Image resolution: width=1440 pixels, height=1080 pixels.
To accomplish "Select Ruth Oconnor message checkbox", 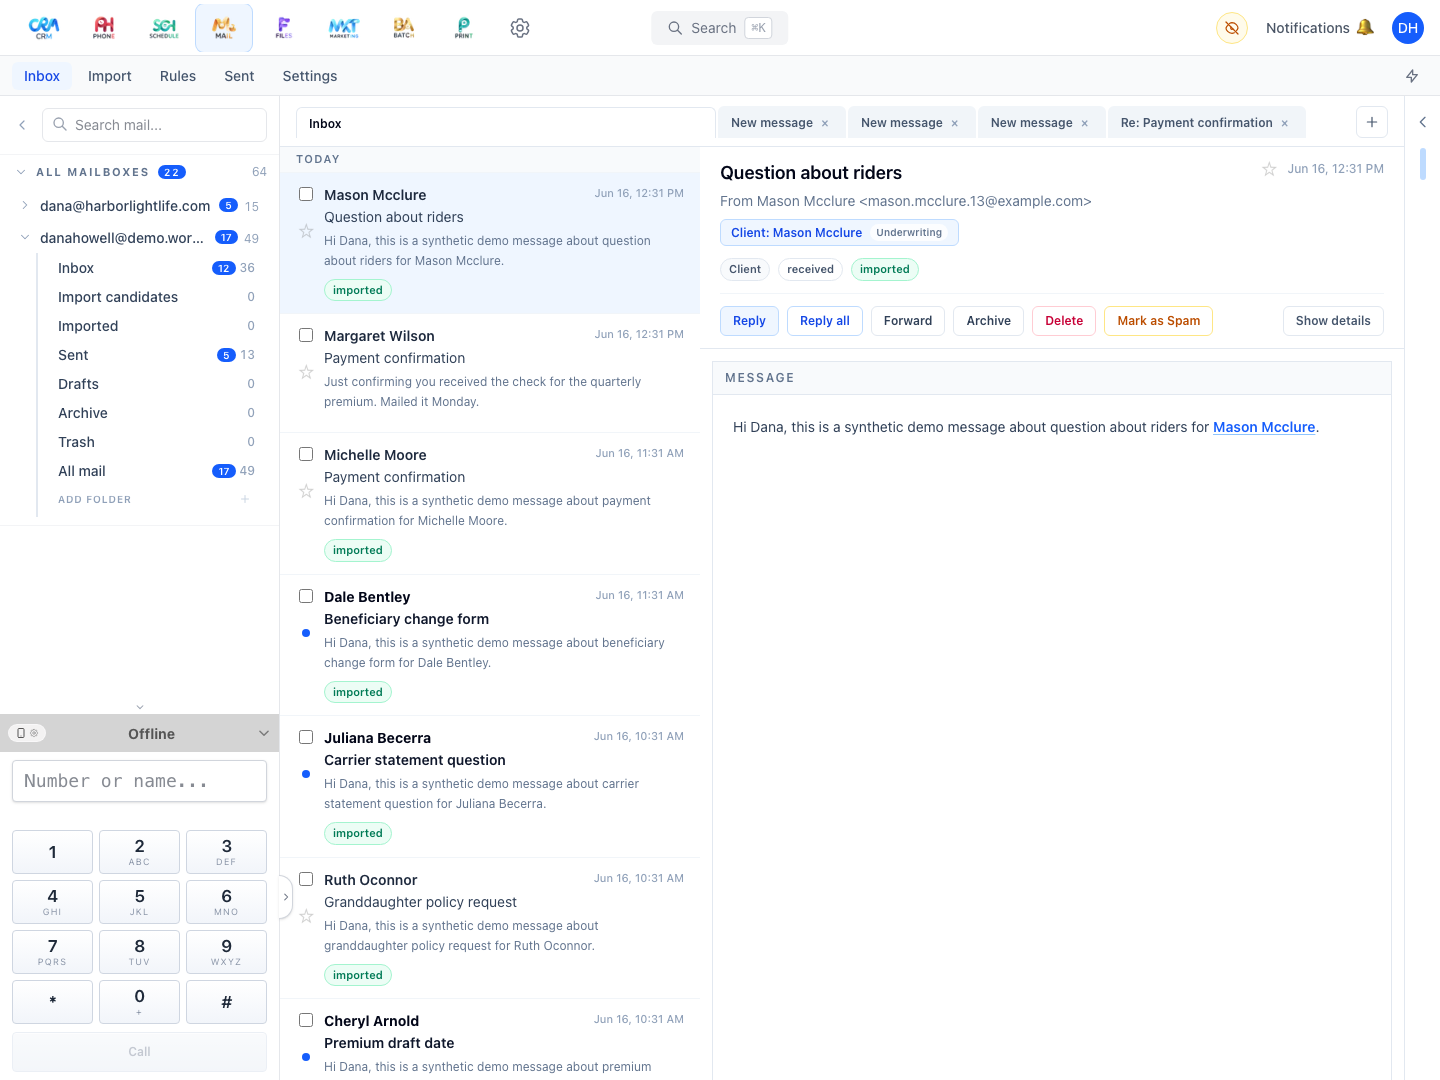I will pyautogui.click(x=307, y=879).
